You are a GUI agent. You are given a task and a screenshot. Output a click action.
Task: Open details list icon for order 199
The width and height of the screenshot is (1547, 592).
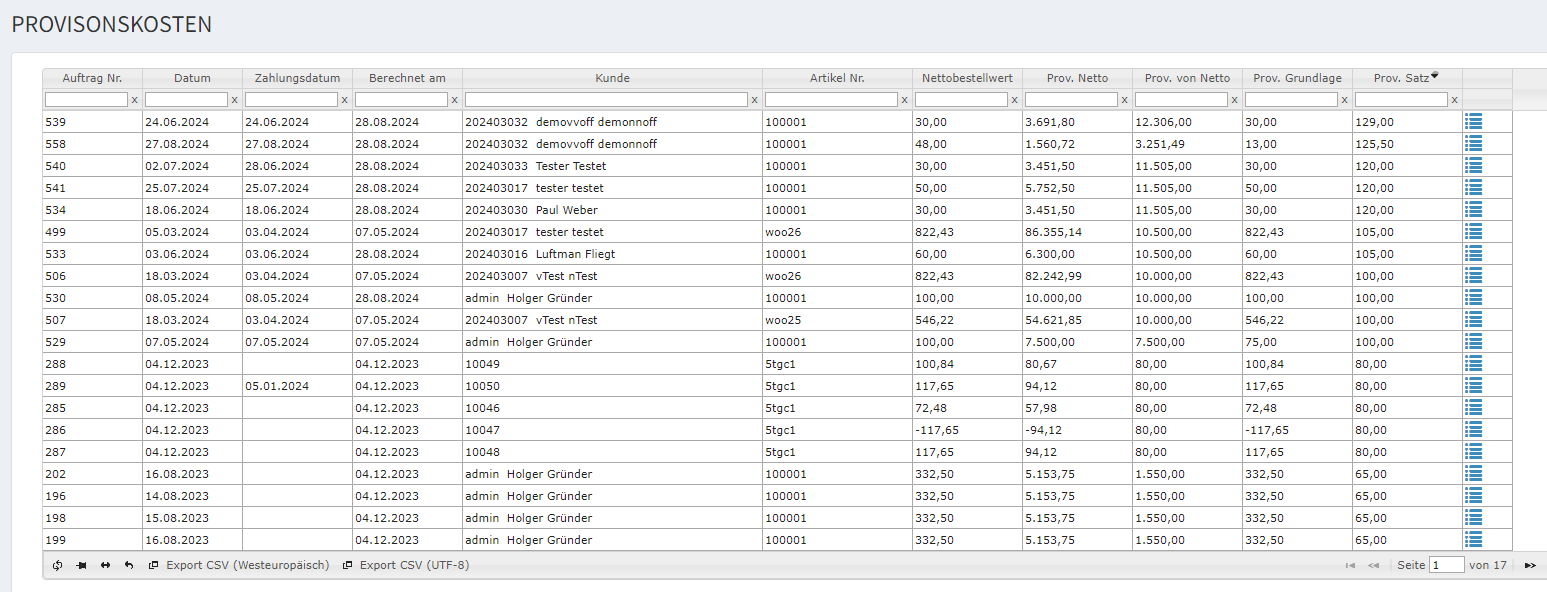pyautogui.click(x=1473, y=540)
